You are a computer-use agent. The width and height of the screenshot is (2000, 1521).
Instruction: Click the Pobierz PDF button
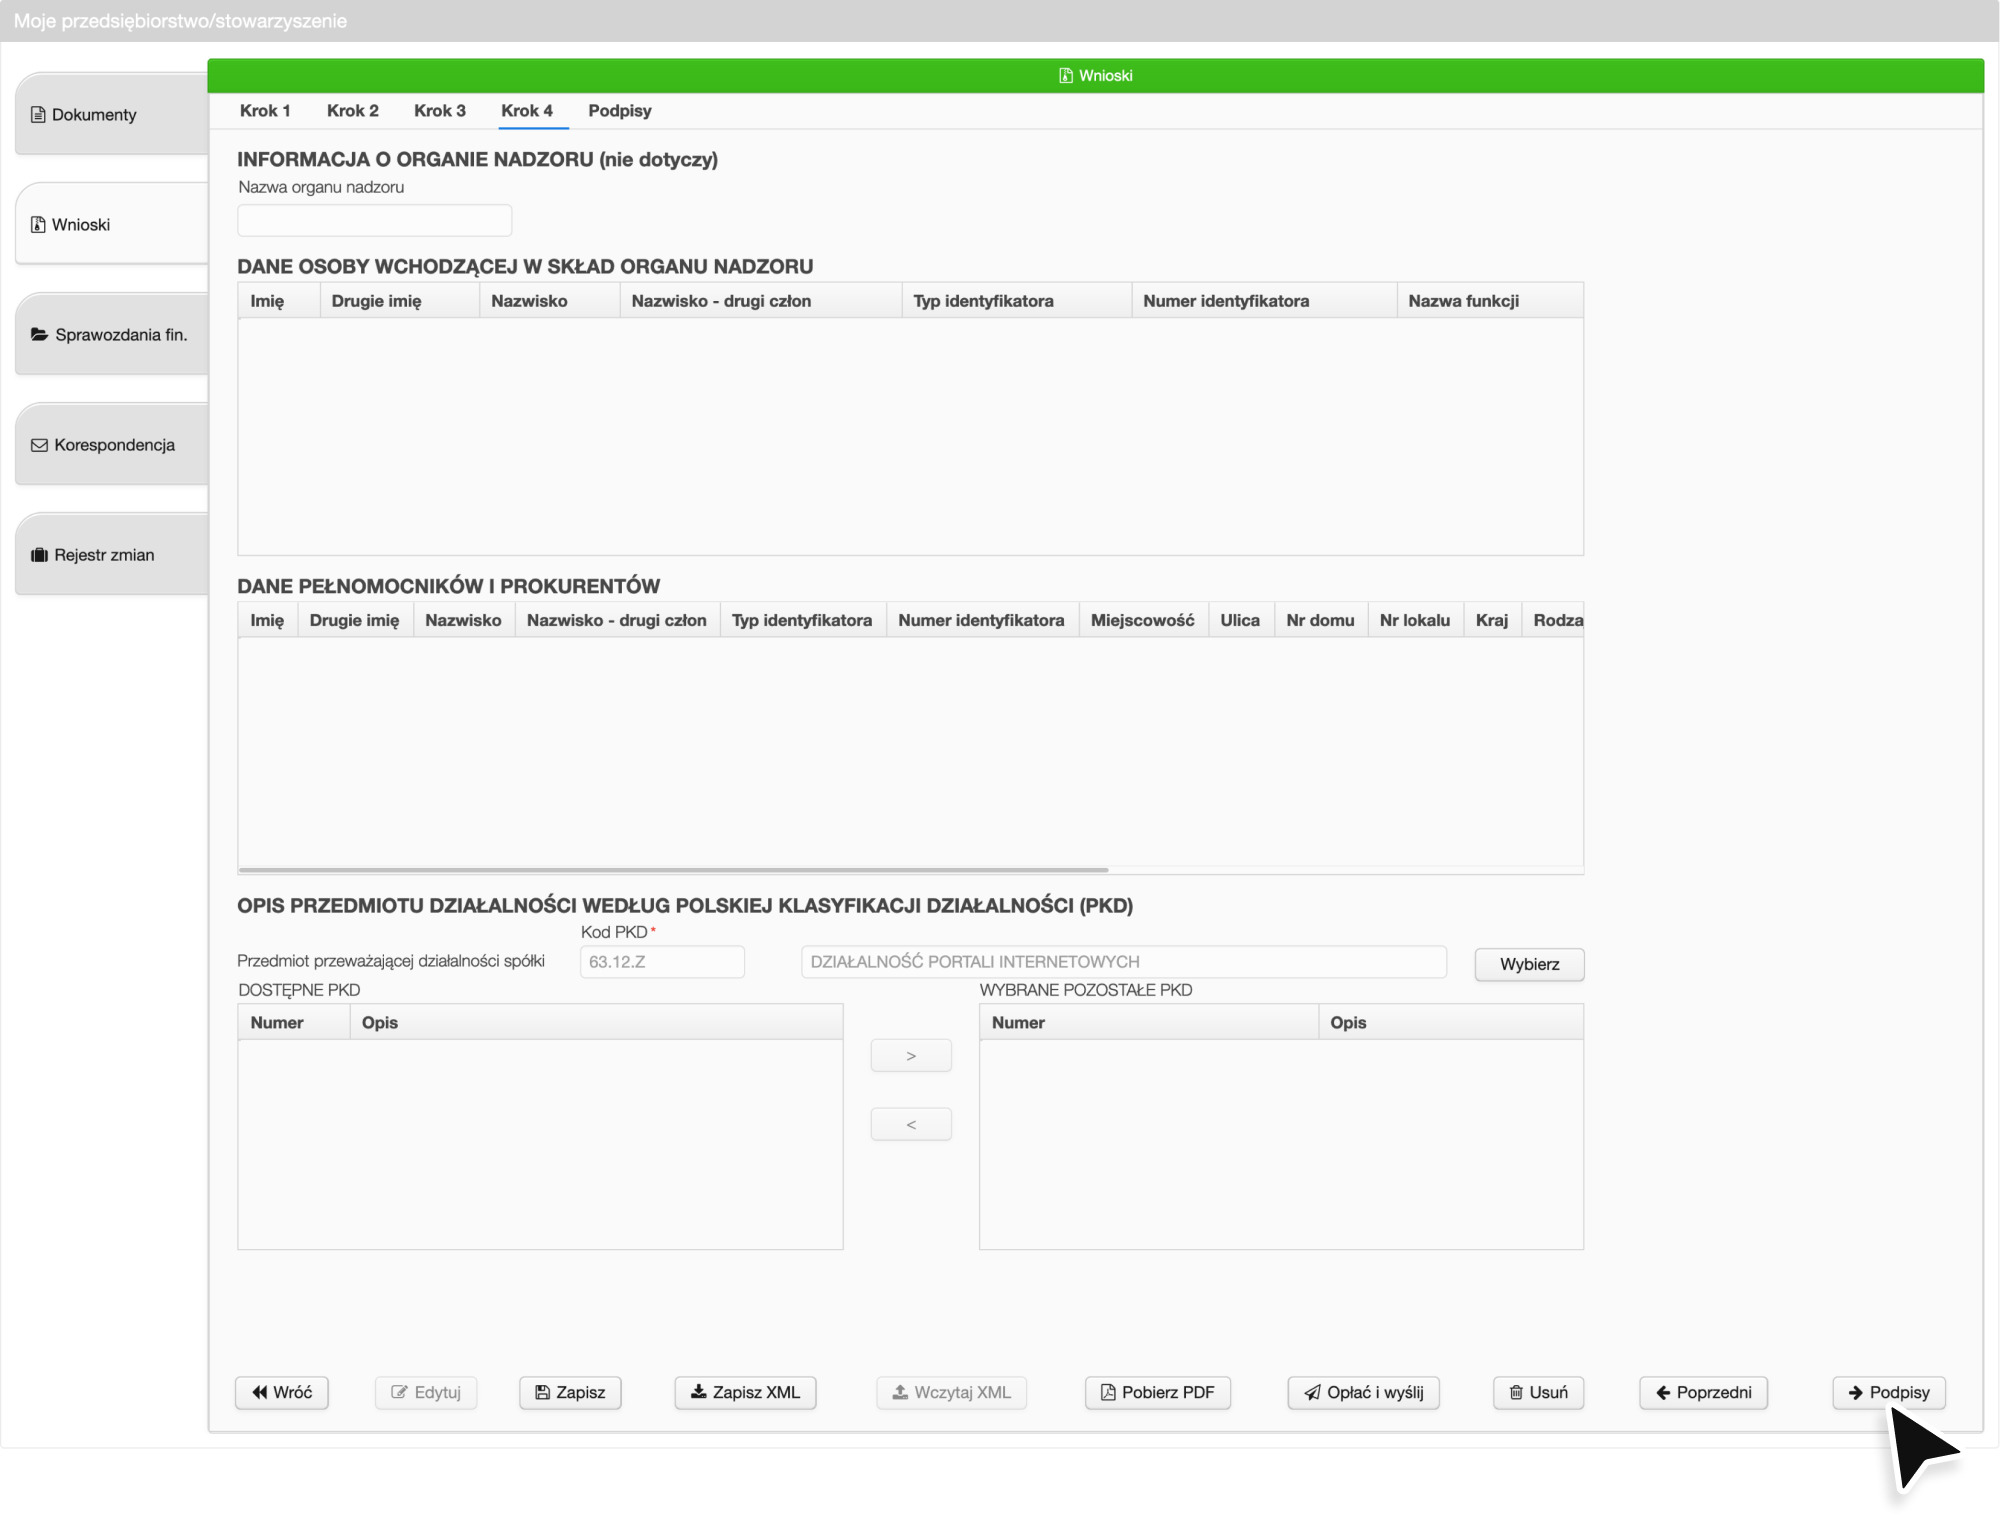[x=1158, y=1392]
